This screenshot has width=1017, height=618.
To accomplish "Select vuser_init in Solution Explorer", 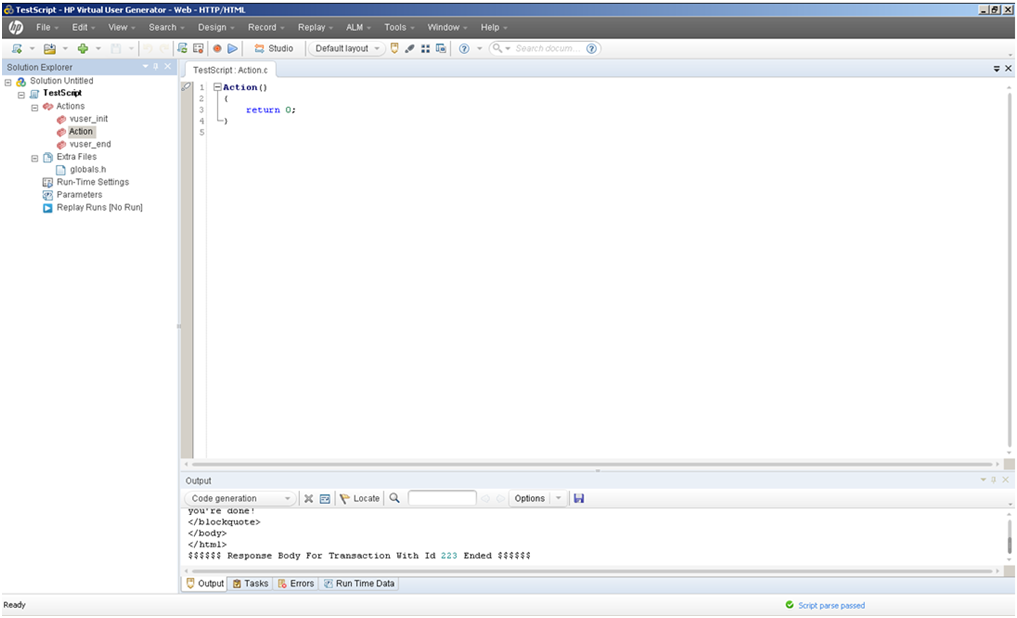I will [88, 119].
